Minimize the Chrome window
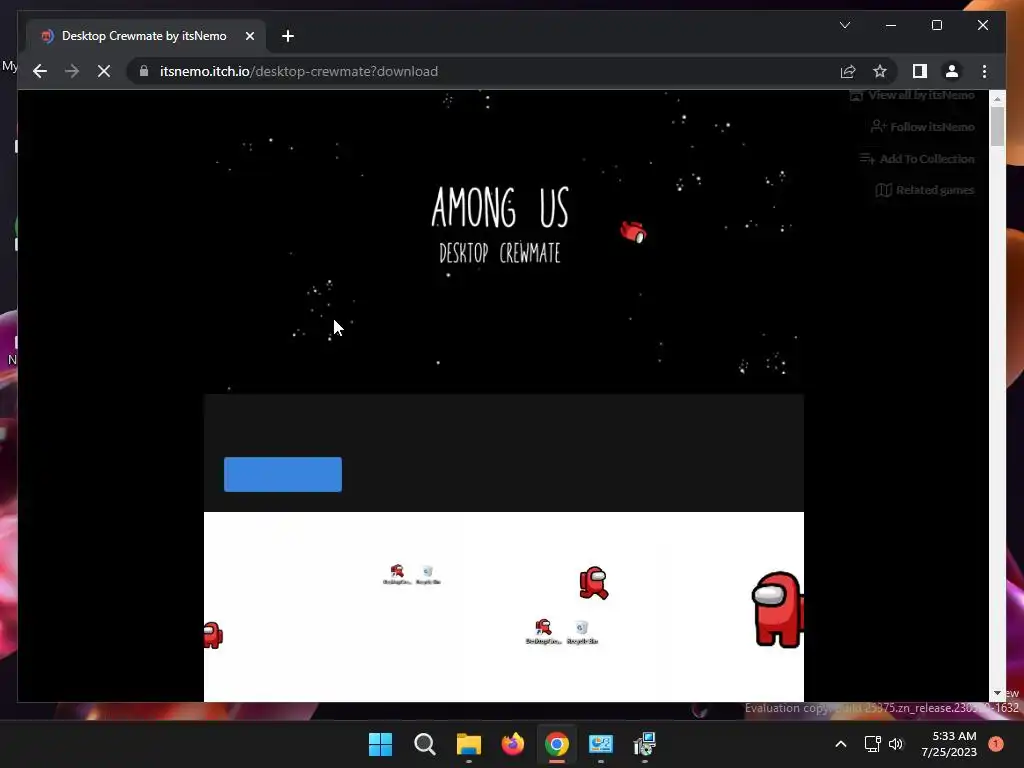The width and height of the screenshot is (1024, 768). click(891, 25)
